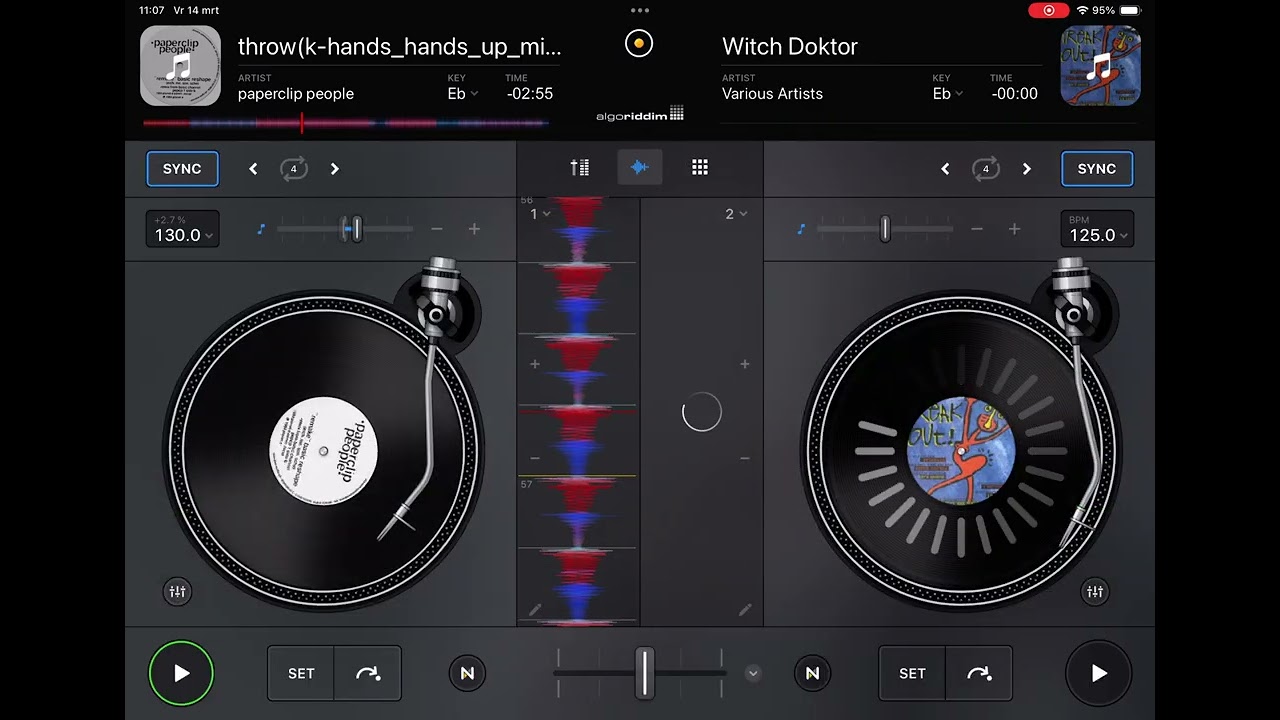1280x720 pixels.
Task: Double the left deck loop length
Action: coord(335,169)
